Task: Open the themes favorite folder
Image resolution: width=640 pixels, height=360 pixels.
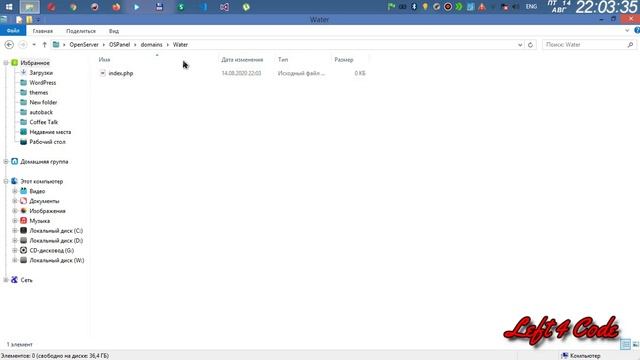Action: 39,93
